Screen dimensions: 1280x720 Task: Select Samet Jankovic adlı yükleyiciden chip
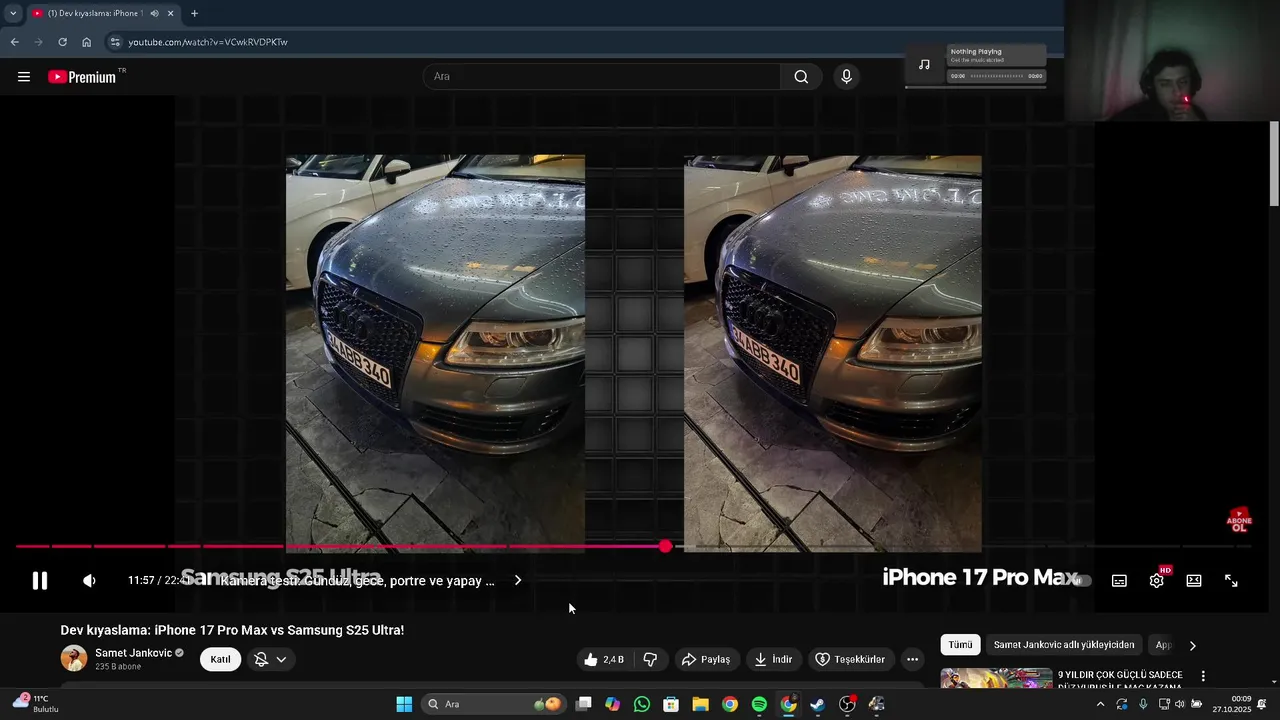[x=1064, y=645]
